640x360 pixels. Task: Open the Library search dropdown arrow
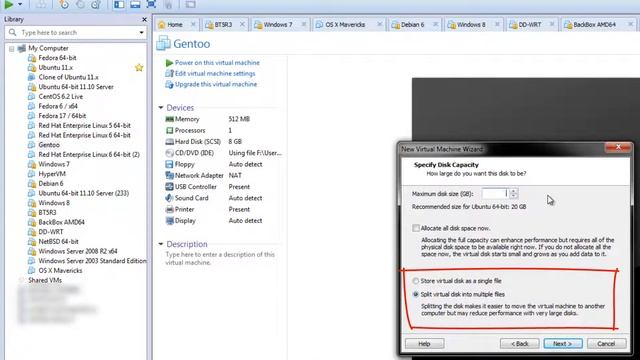(x=141, y=32)
